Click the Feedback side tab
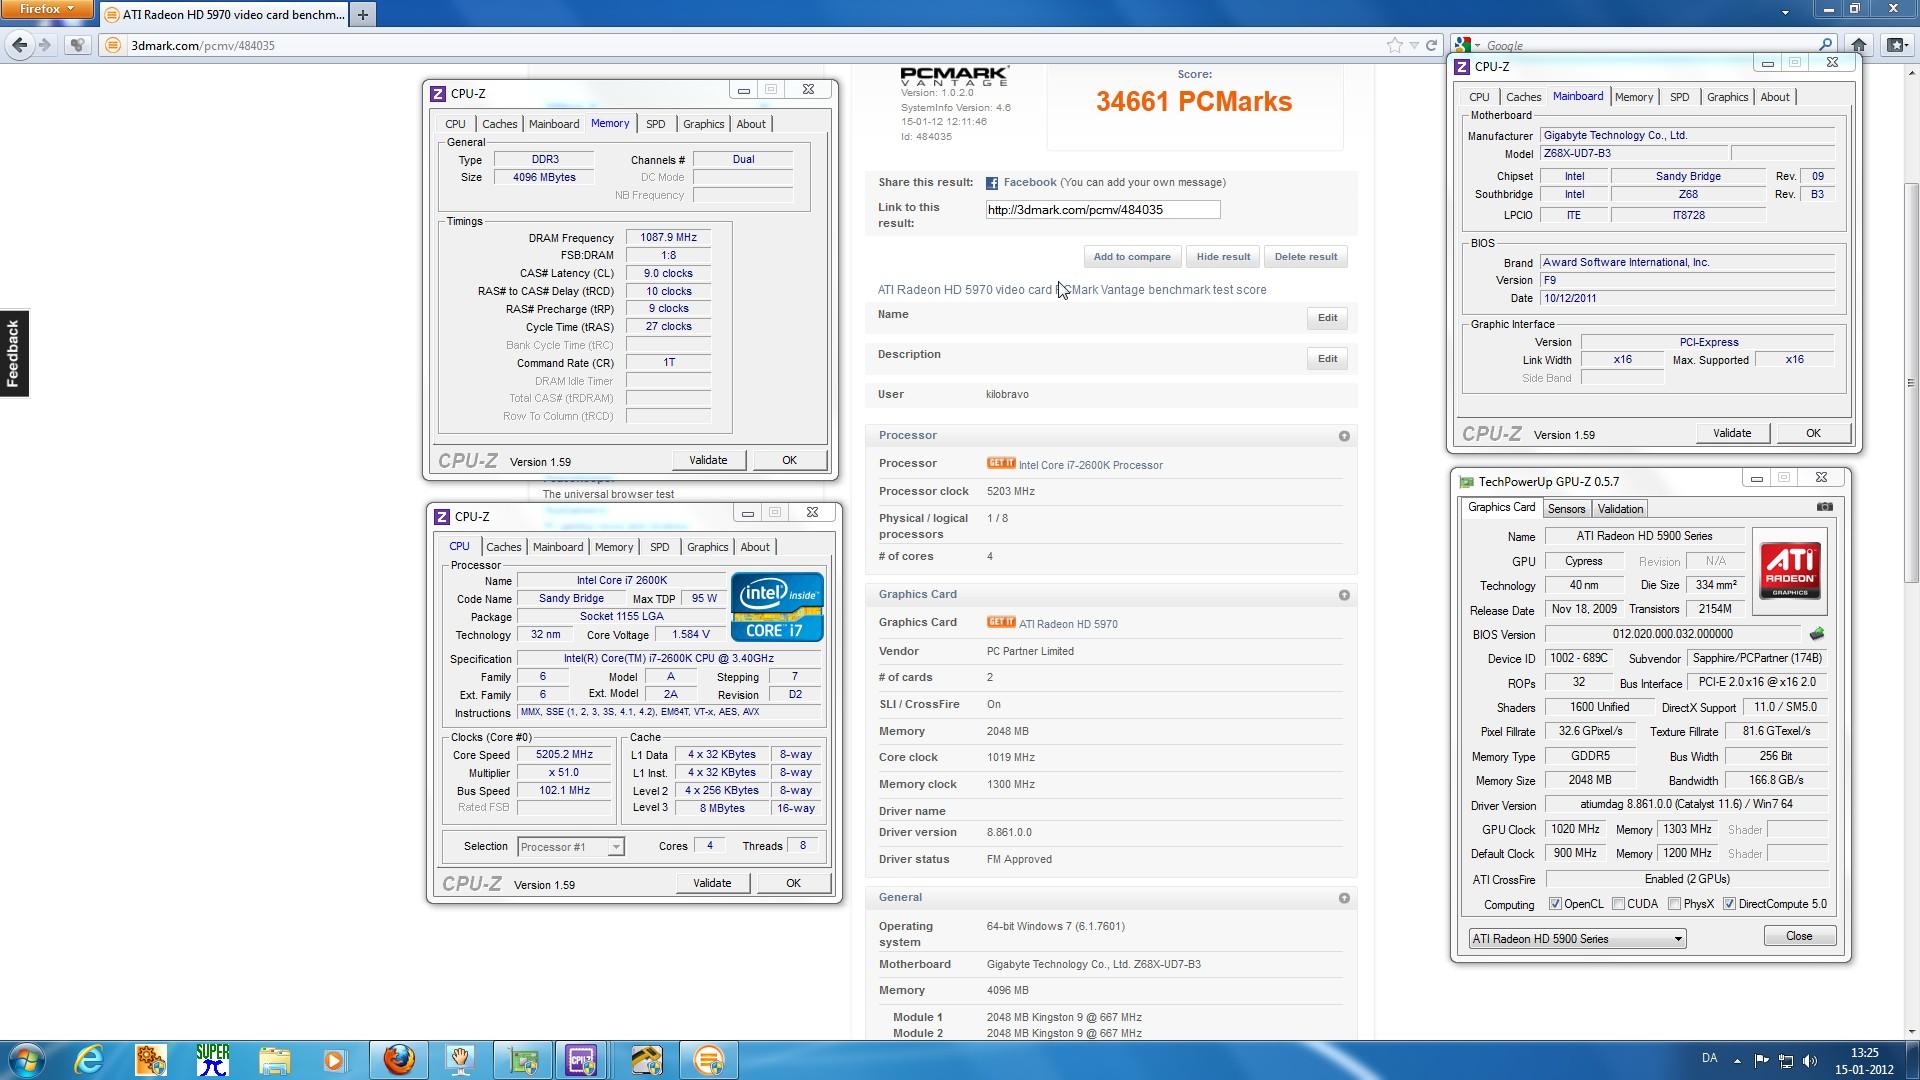Image resolution: width=1920 pixels, height=1080 pixels. tap(13, 353)
